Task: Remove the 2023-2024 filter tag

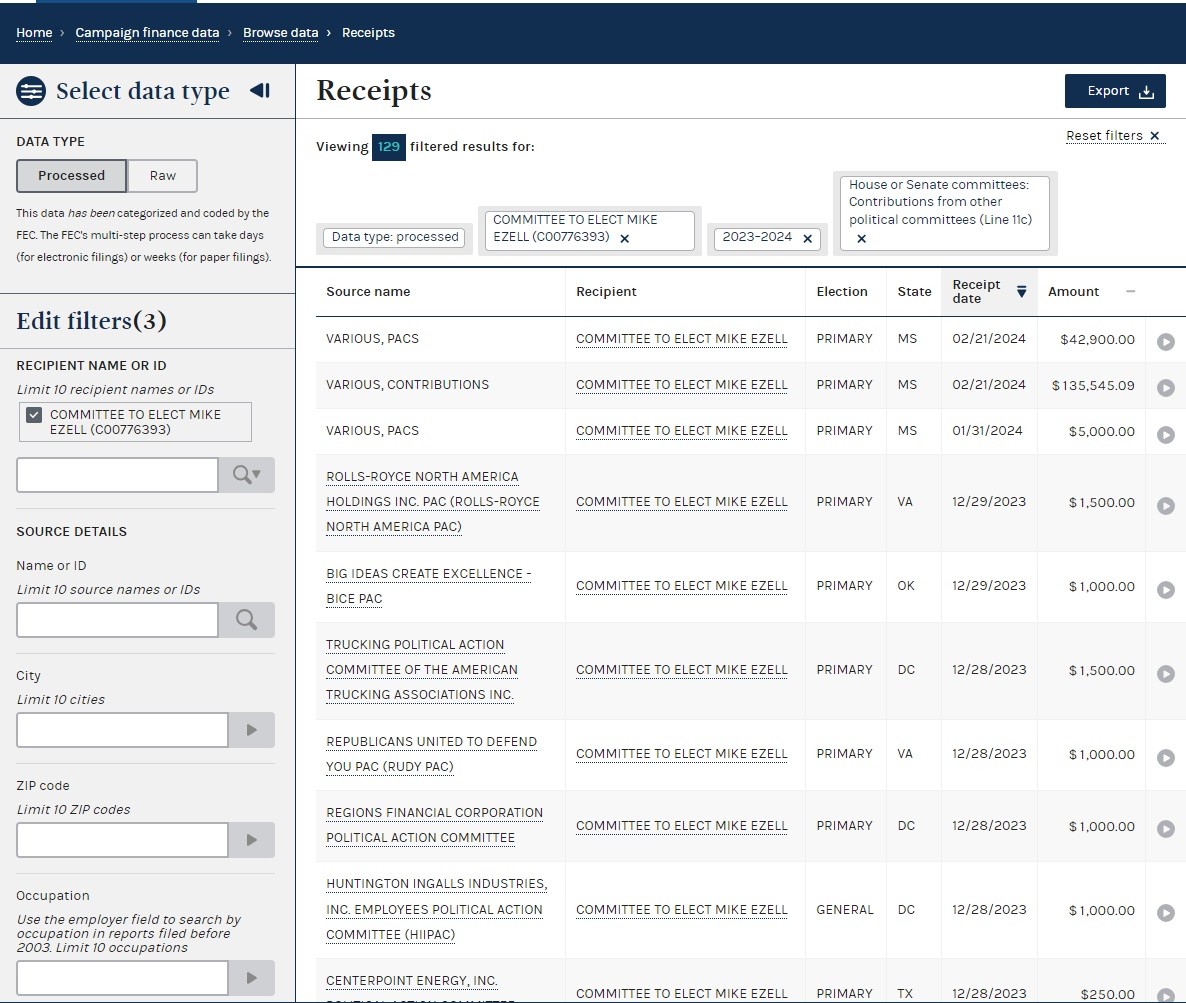Action: [x=807, y=239]
